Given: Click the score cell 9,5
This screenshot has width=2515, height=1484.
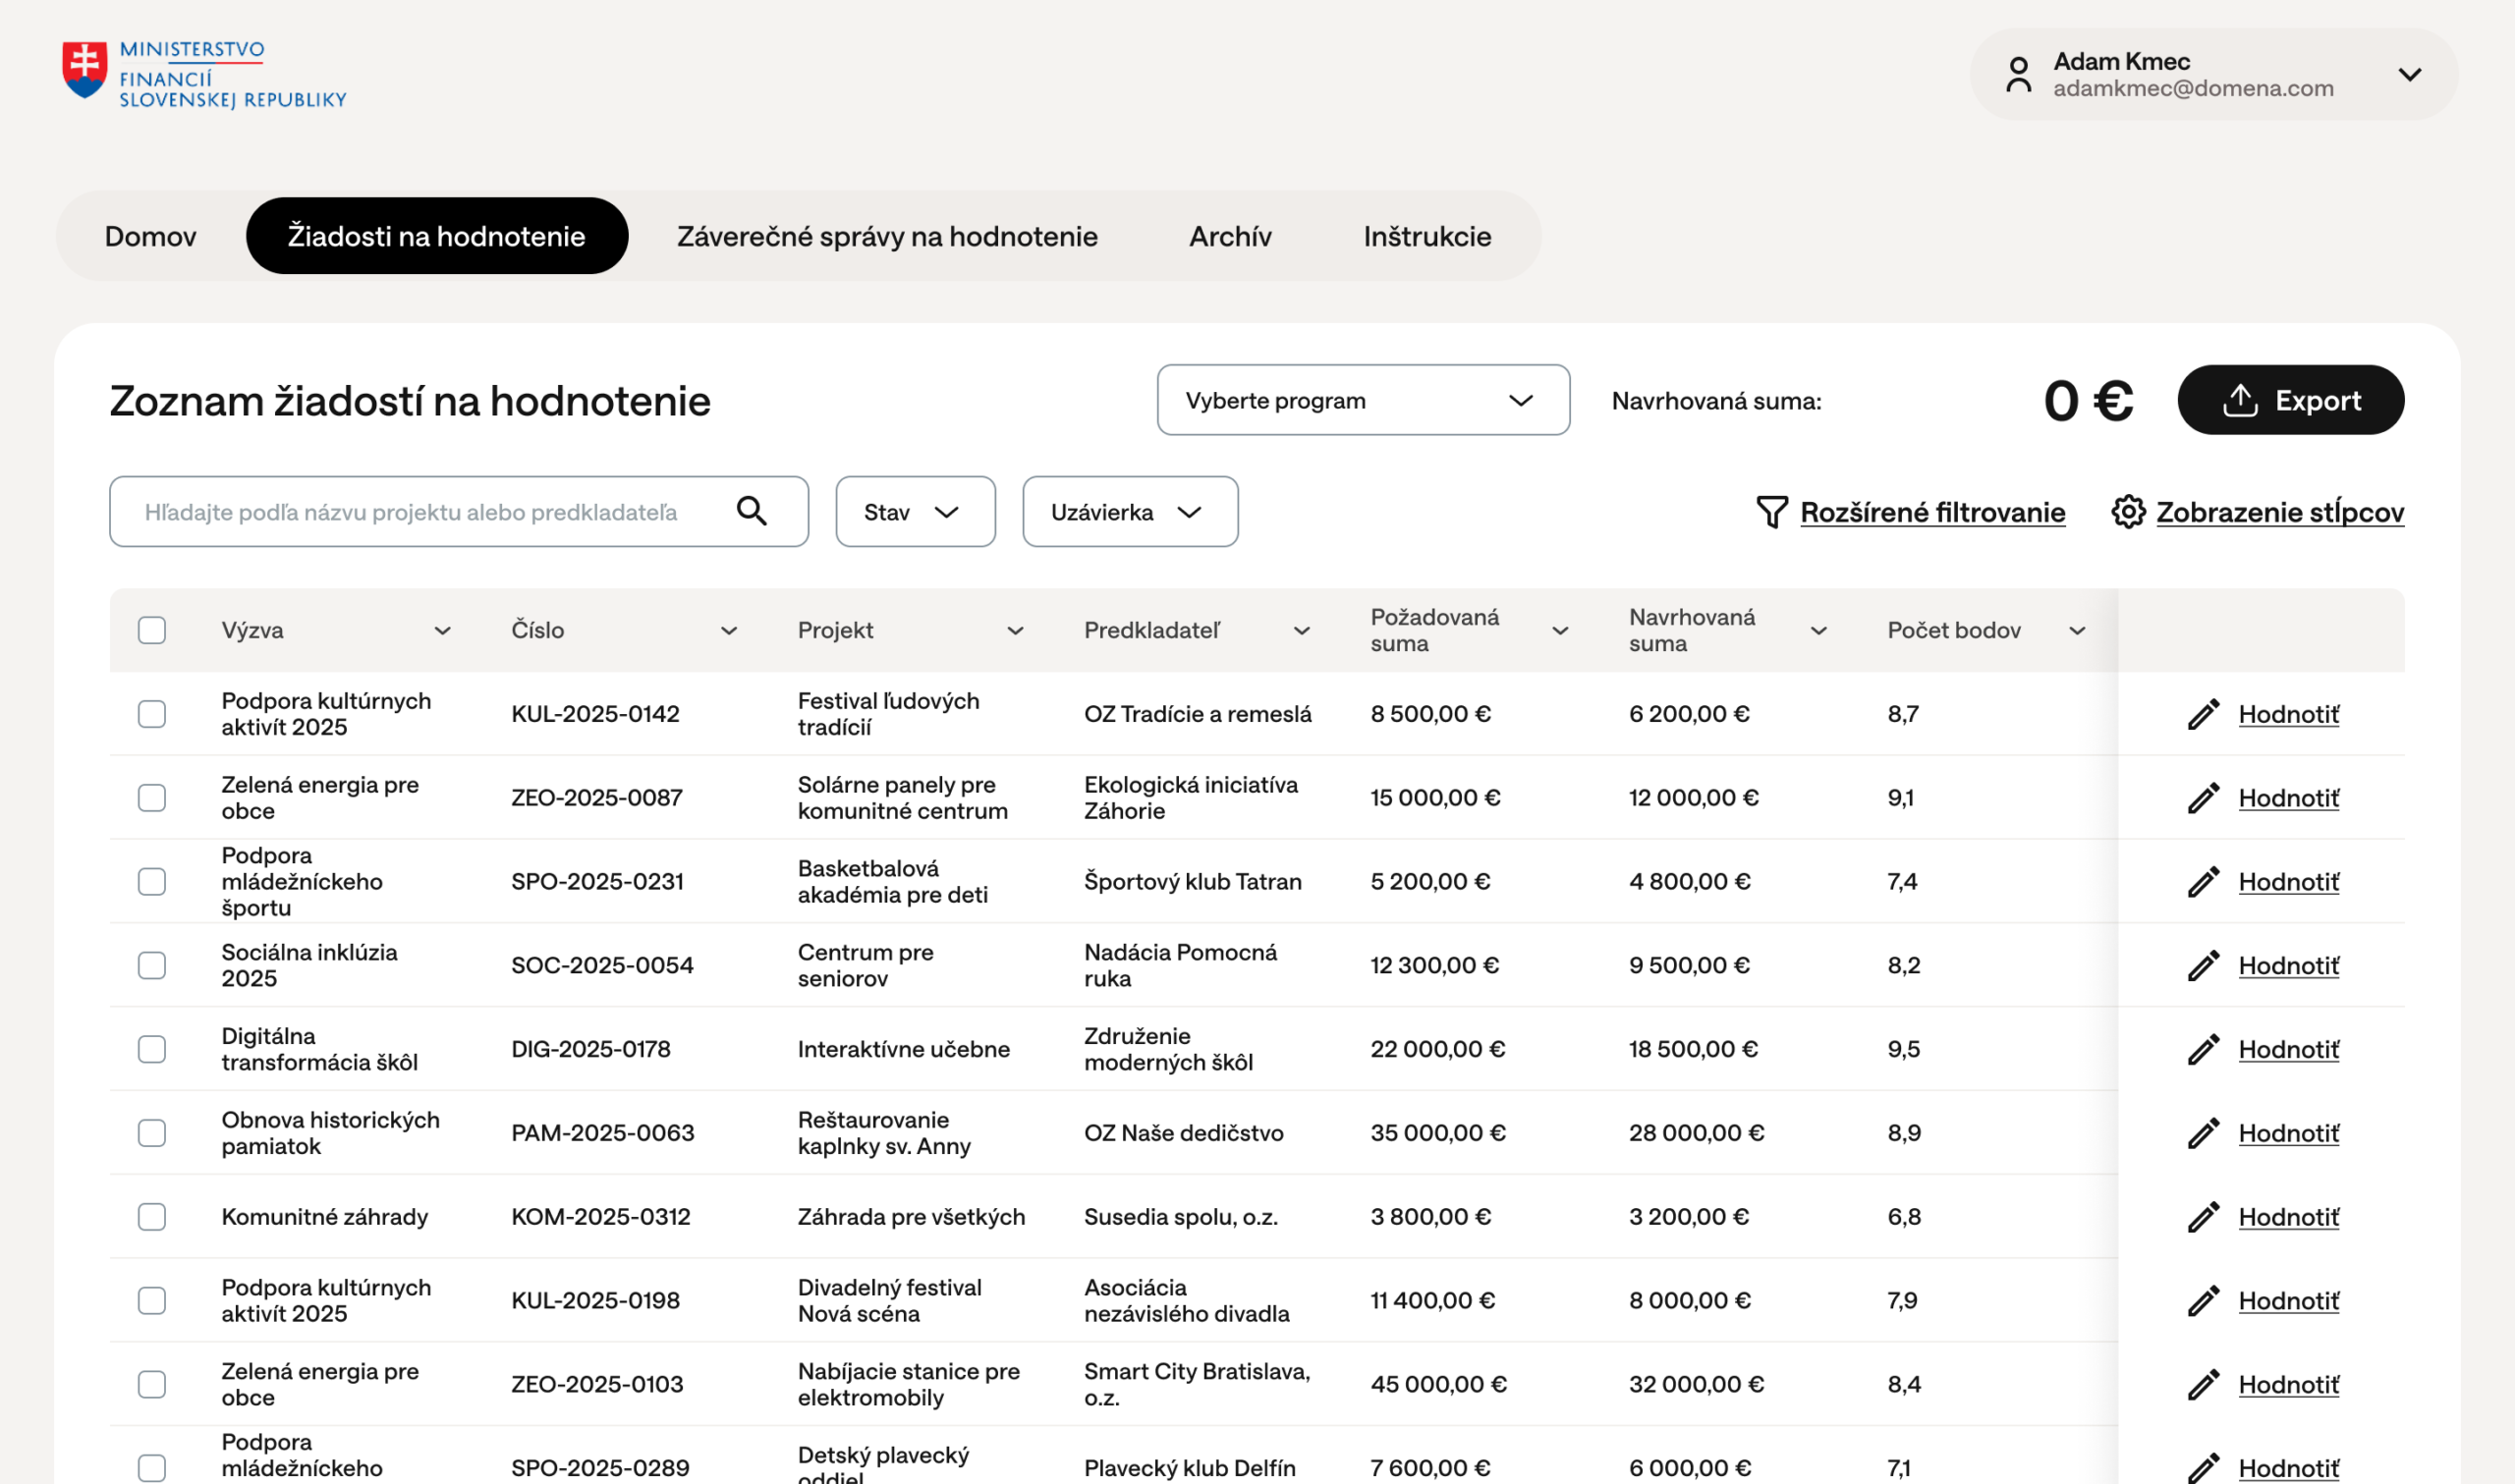Looking at the screenshot, I should (1903, 1050).
